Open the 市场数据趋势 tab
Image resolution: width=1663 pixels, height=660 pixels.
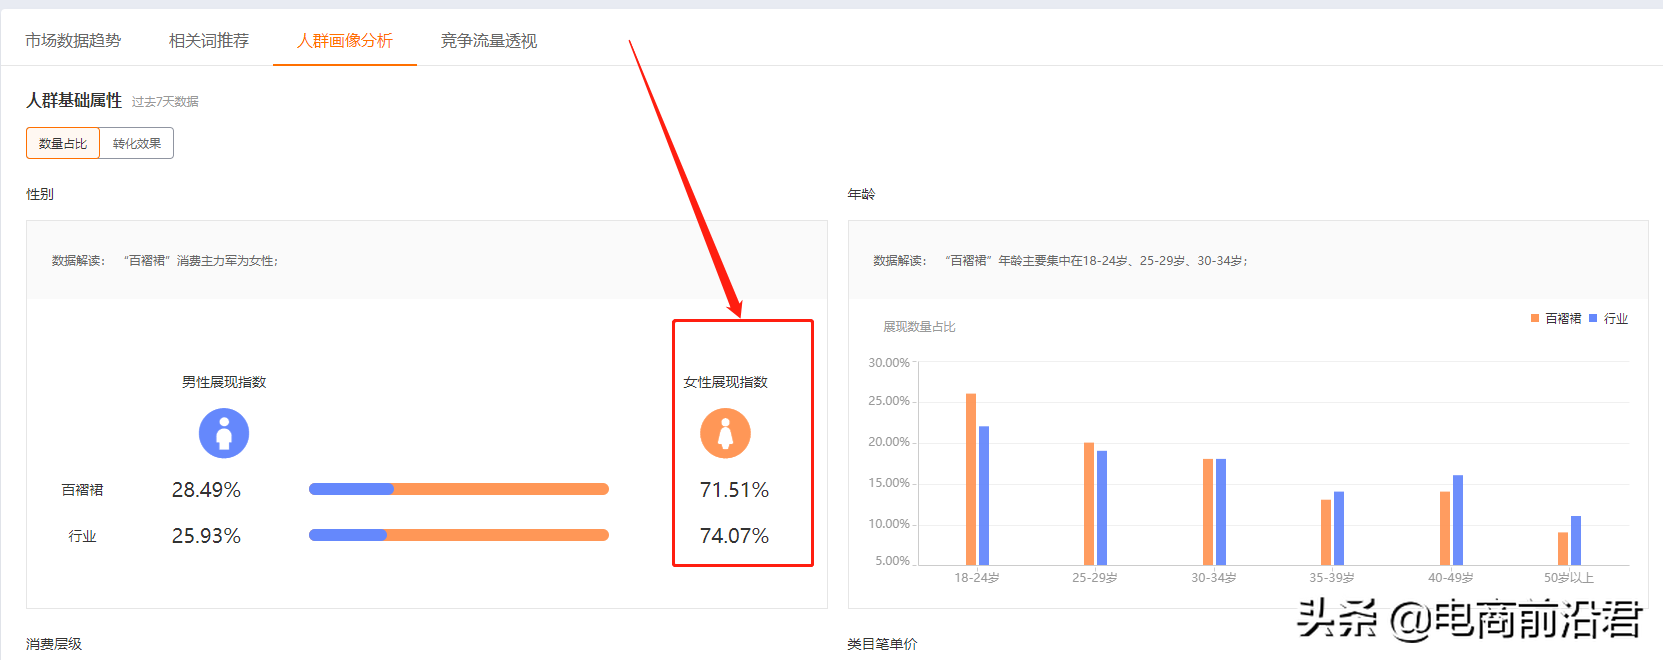pyautogui.click(x=73, y=41)
